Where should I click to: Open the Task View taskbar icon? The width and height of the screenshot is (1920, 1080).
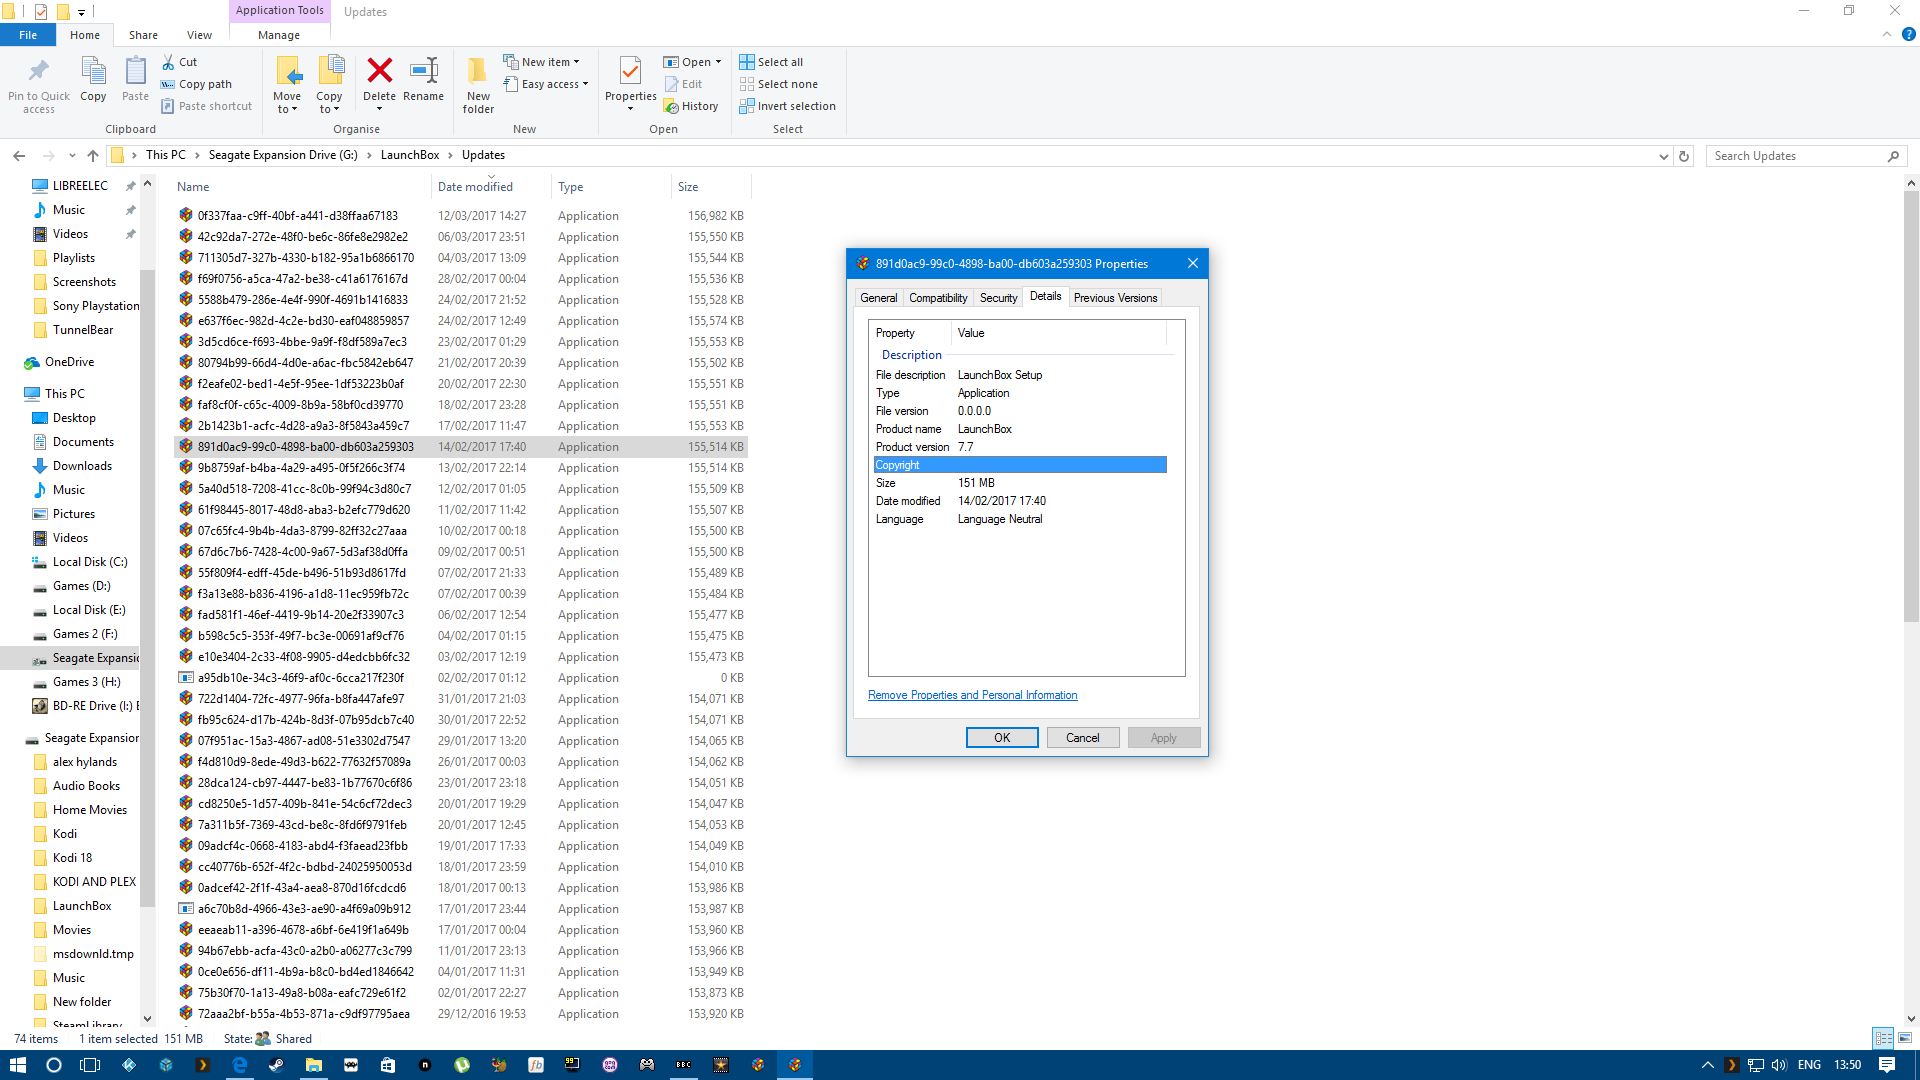90,1065
